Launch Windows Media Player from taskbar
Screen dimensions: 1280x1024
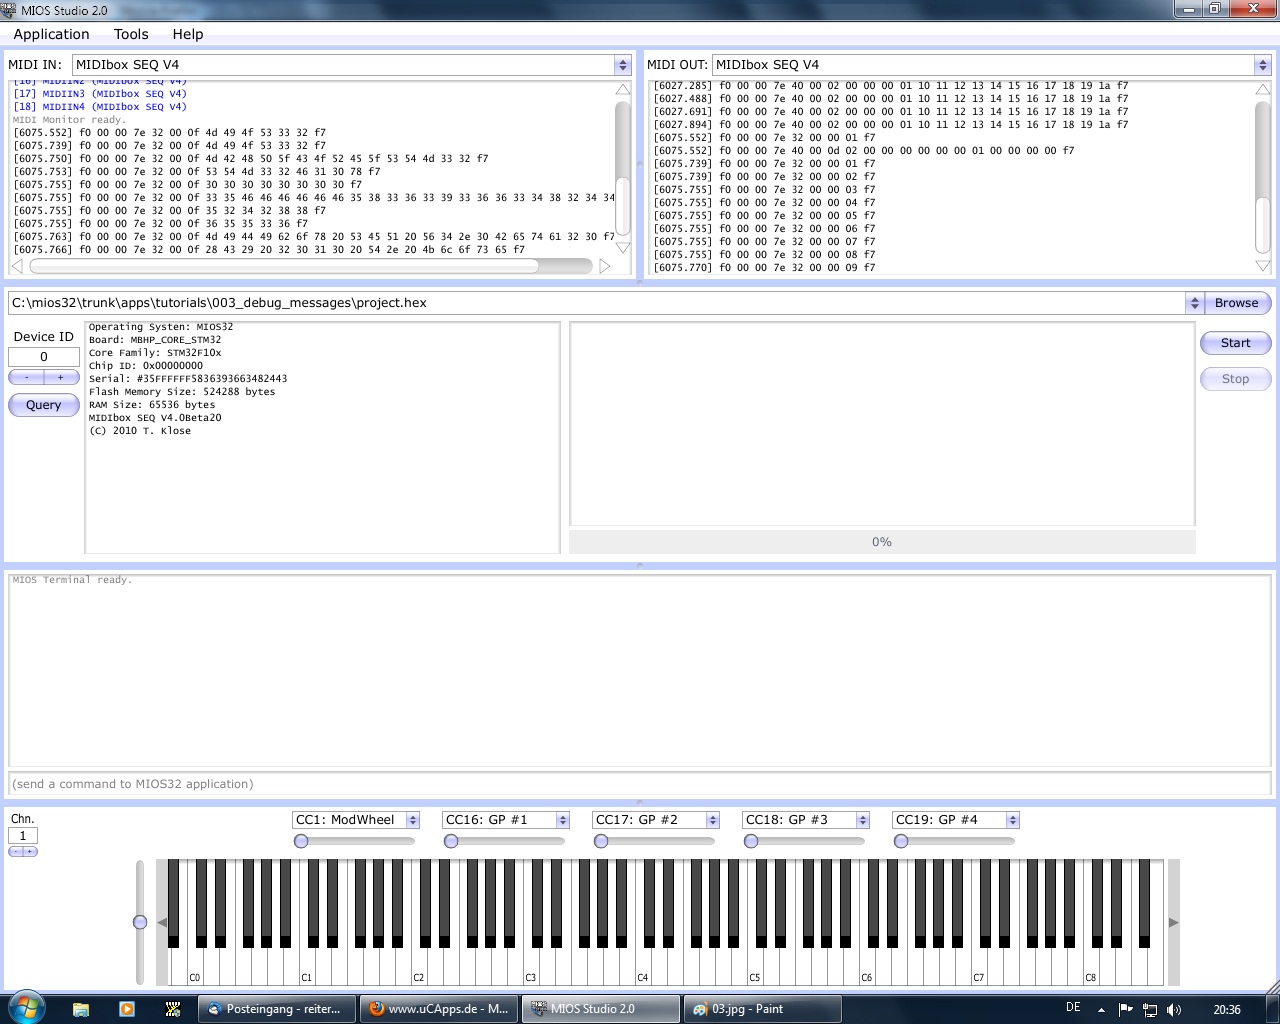[x=127, y=1009]
